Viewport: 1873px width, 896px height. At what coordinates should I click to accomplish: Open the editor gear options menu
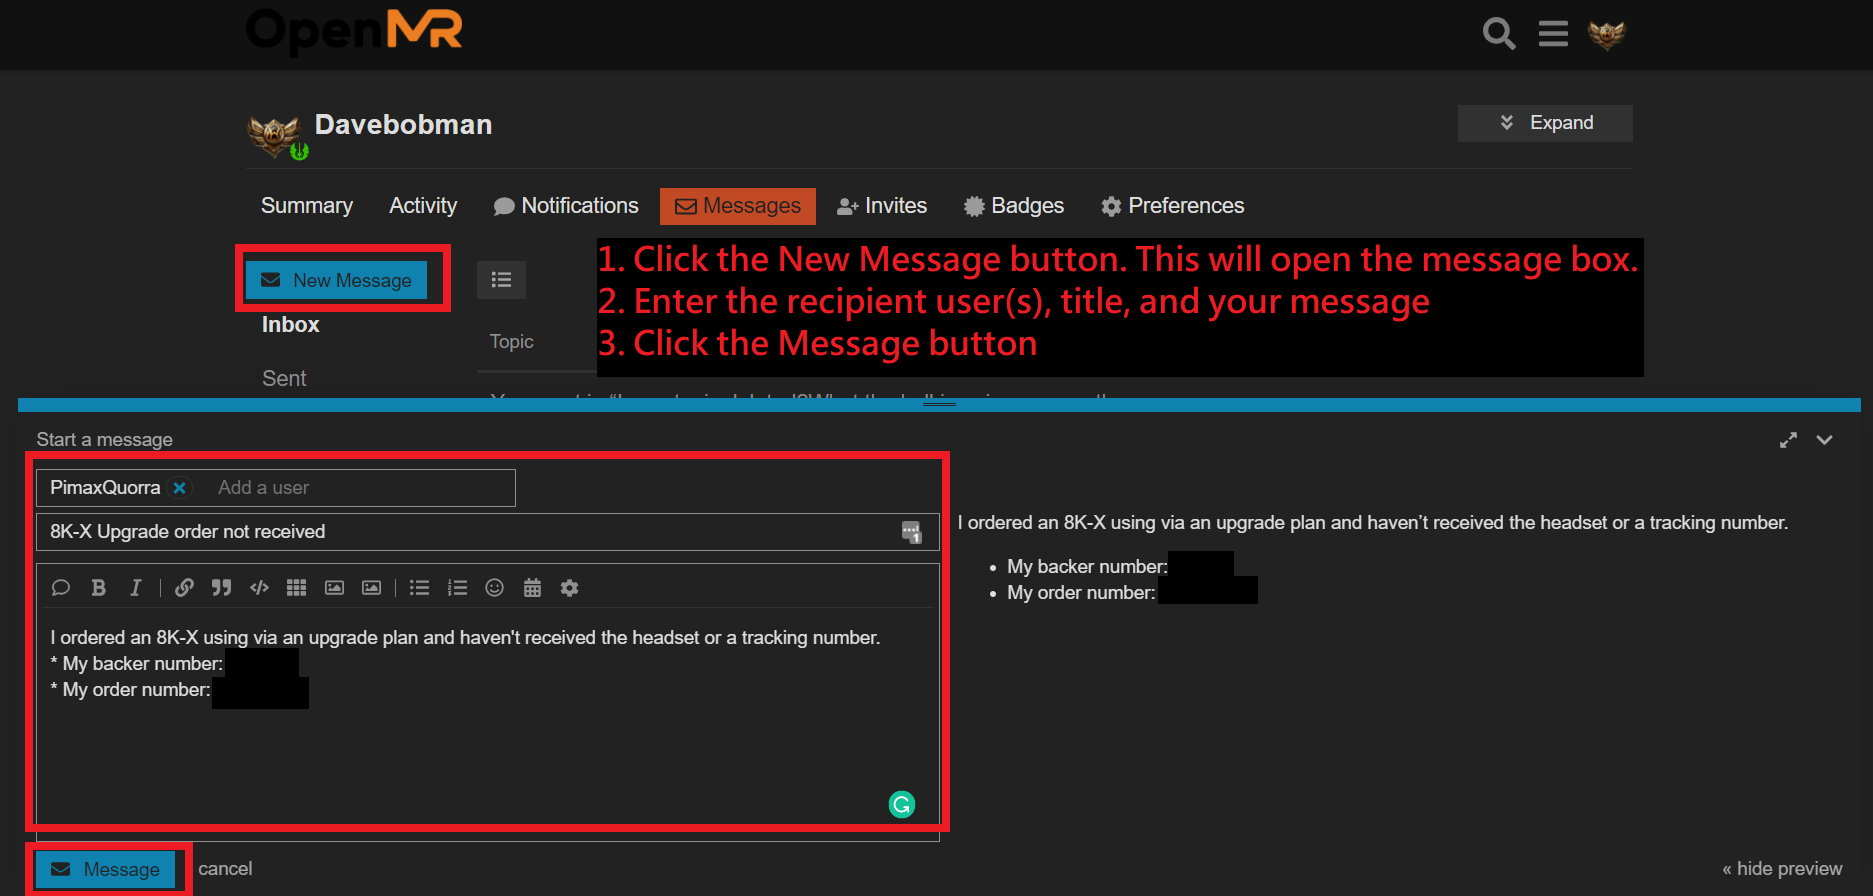click(569, 588)
